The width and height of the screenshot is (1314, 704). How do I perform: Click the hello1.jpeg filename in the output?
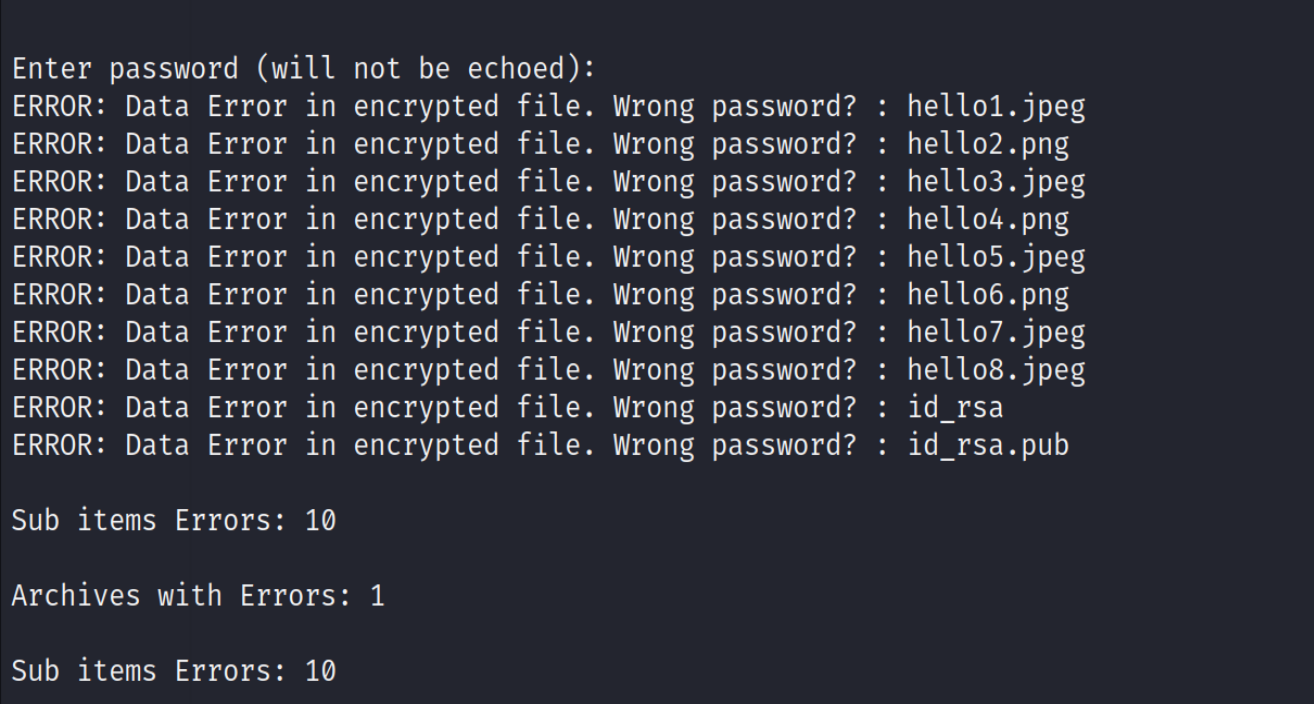point(995,106)
